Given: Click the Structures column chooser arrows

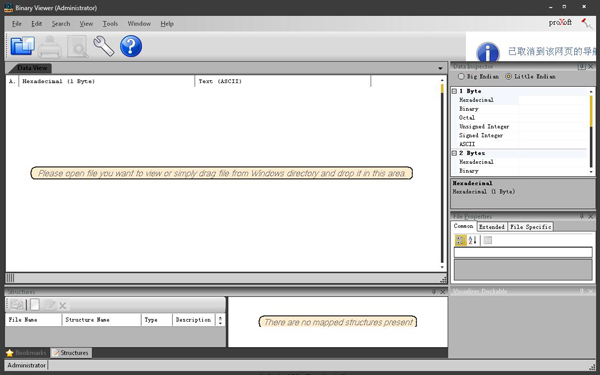Looking at the screenshot, I should 220,320.
